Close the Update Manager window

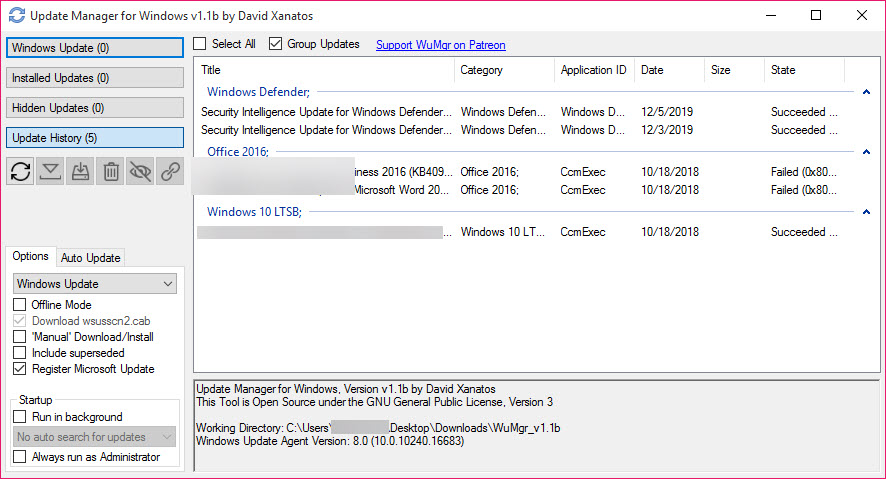click(x=861, y=15)
